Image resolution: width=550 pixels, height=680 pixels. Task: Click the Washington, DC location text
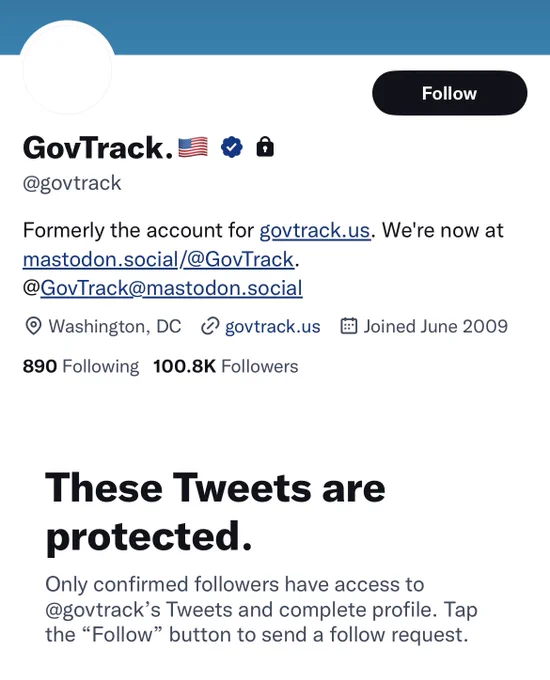pos(115,326)
